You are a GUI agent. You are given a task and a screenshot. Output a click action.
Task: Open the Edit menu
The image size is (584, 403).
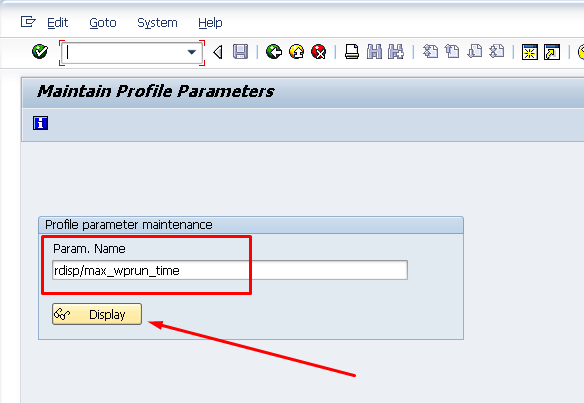click(x=57, y=23)
